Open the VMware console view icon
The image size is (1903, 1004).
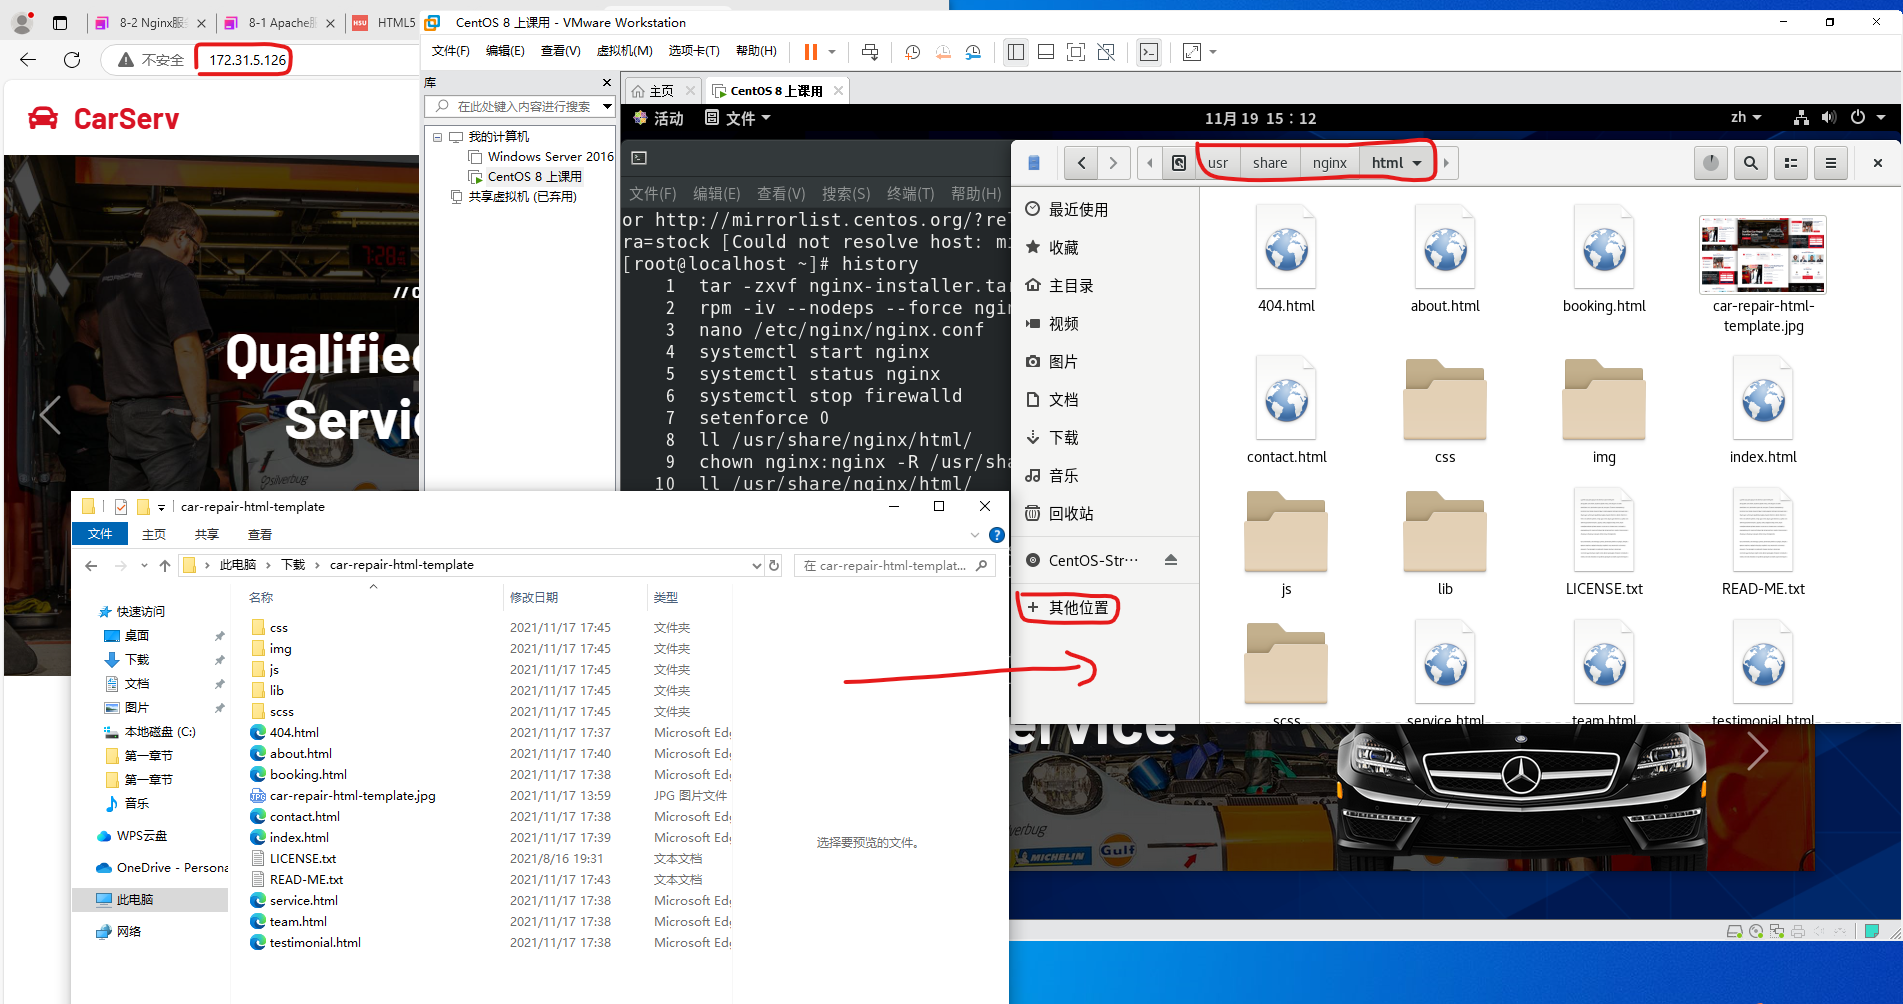tap(1149, 52)
